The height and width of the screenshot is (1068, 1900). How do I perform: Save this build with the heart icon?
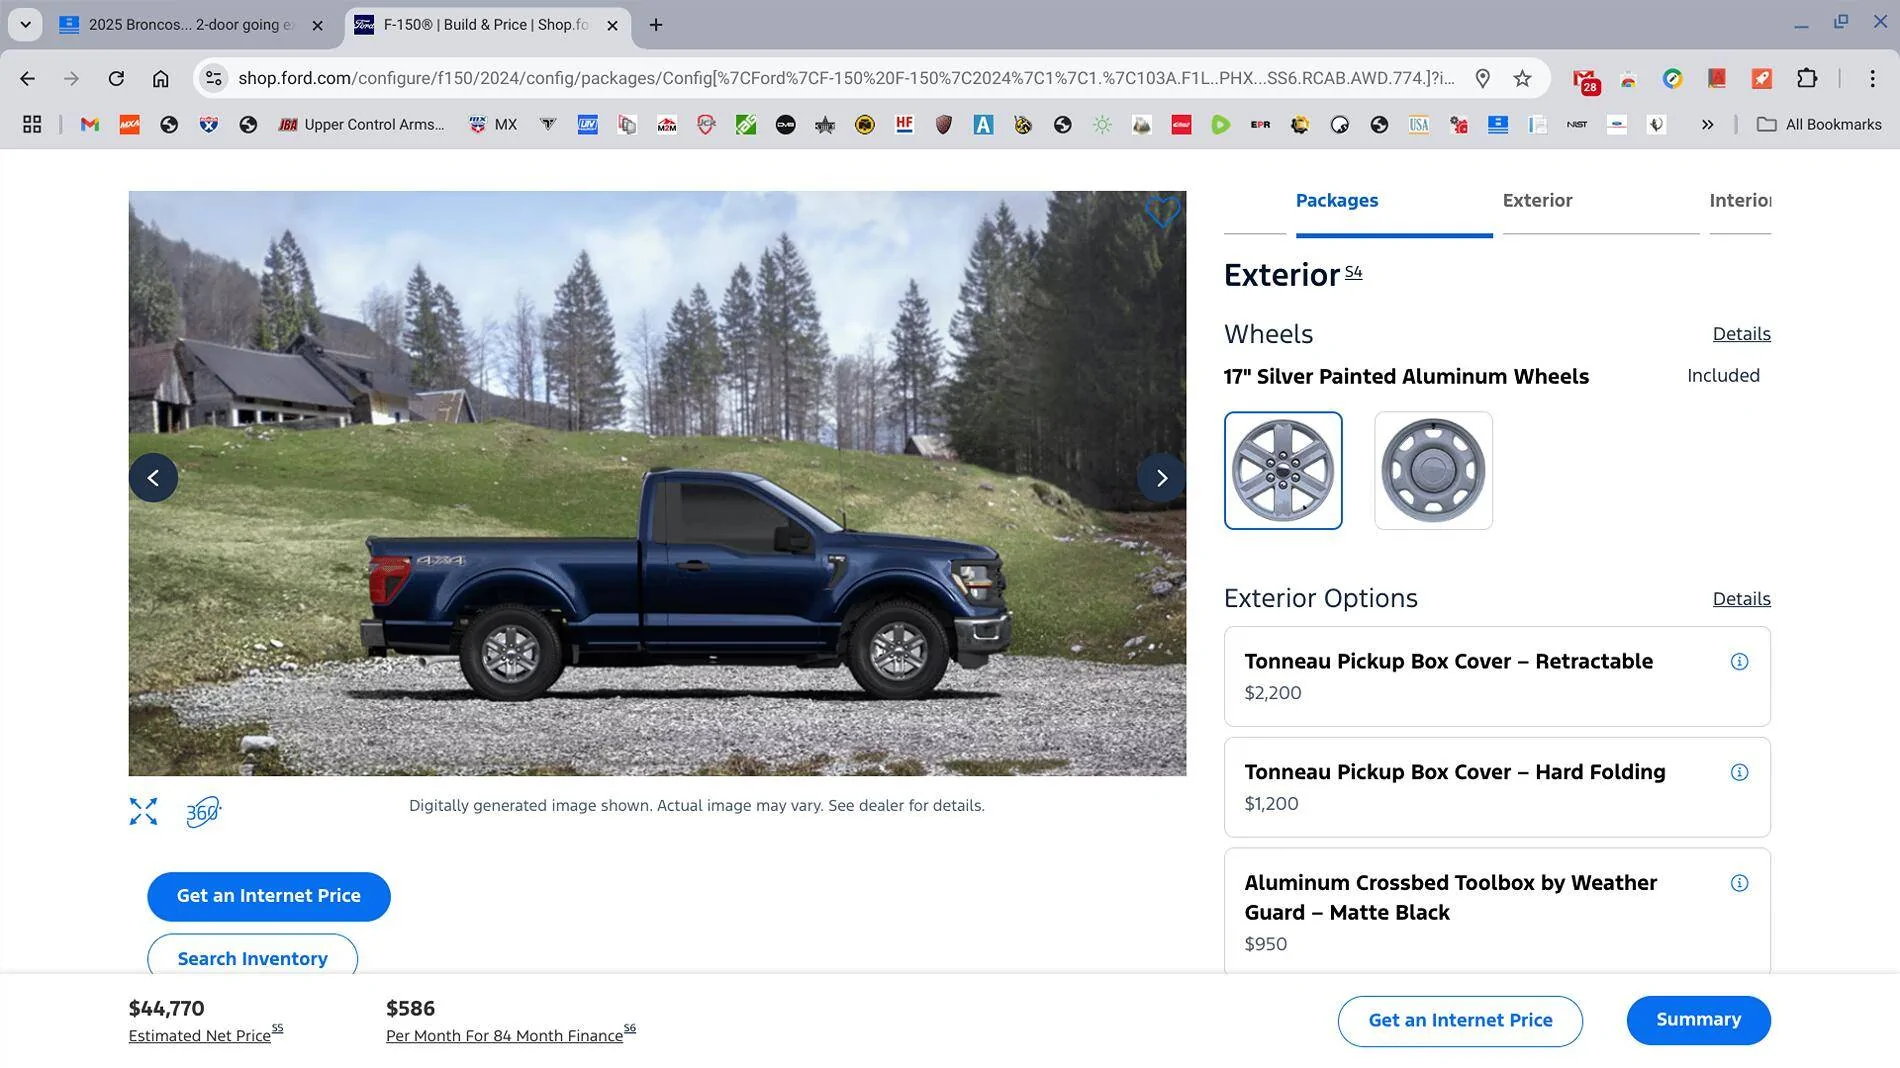pos(1162,212)
